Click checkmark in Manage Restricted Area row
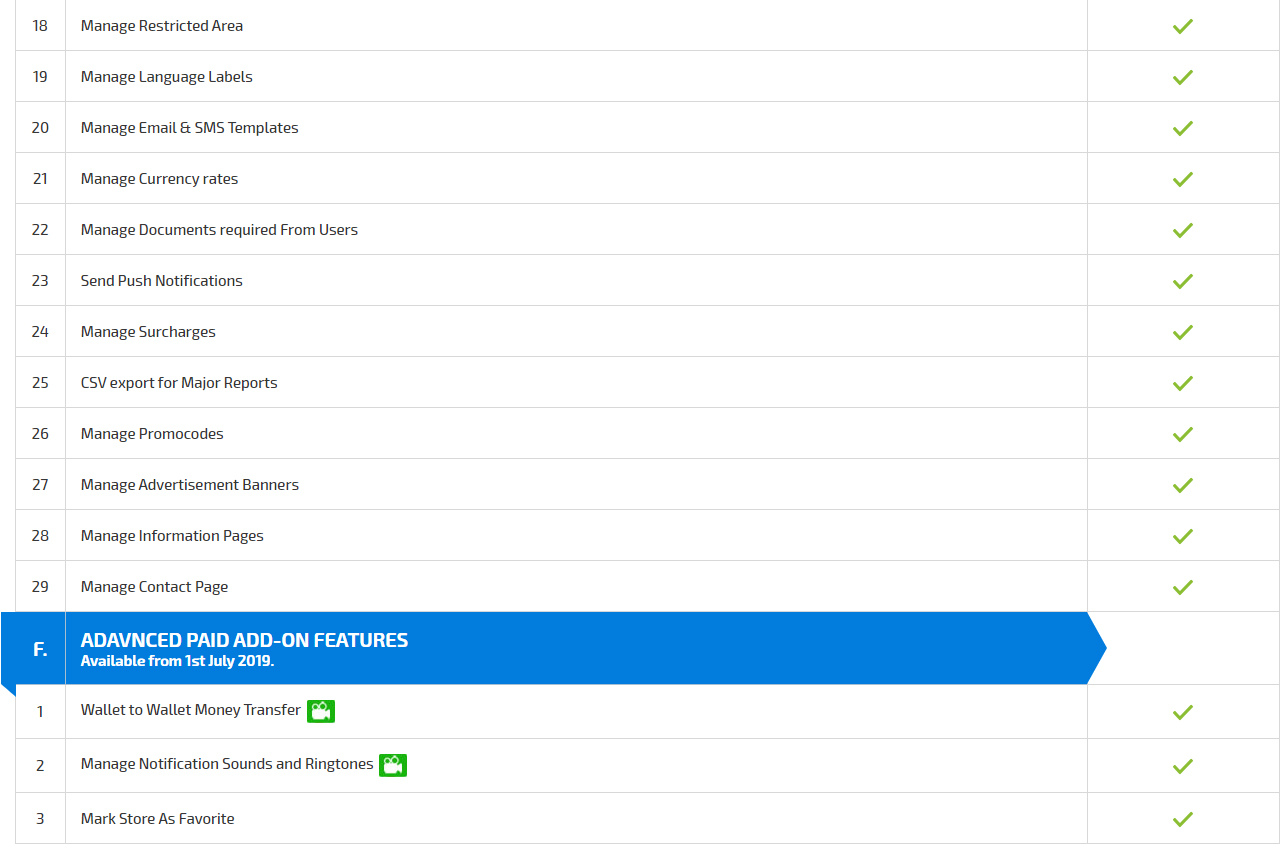This screenshot has width=1280, height=844. click(1183, 26)
